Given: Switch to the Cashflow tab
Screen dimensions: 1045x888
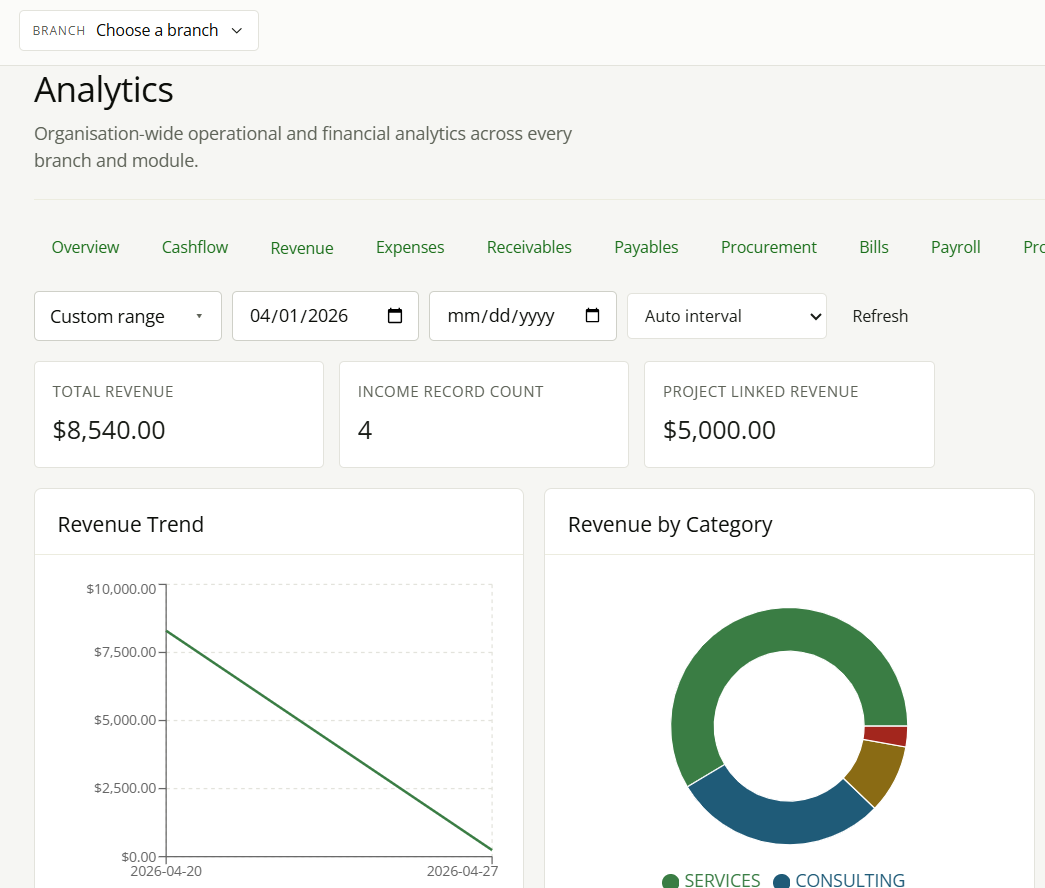Looking at the screenshot, I should pos(195,247).
